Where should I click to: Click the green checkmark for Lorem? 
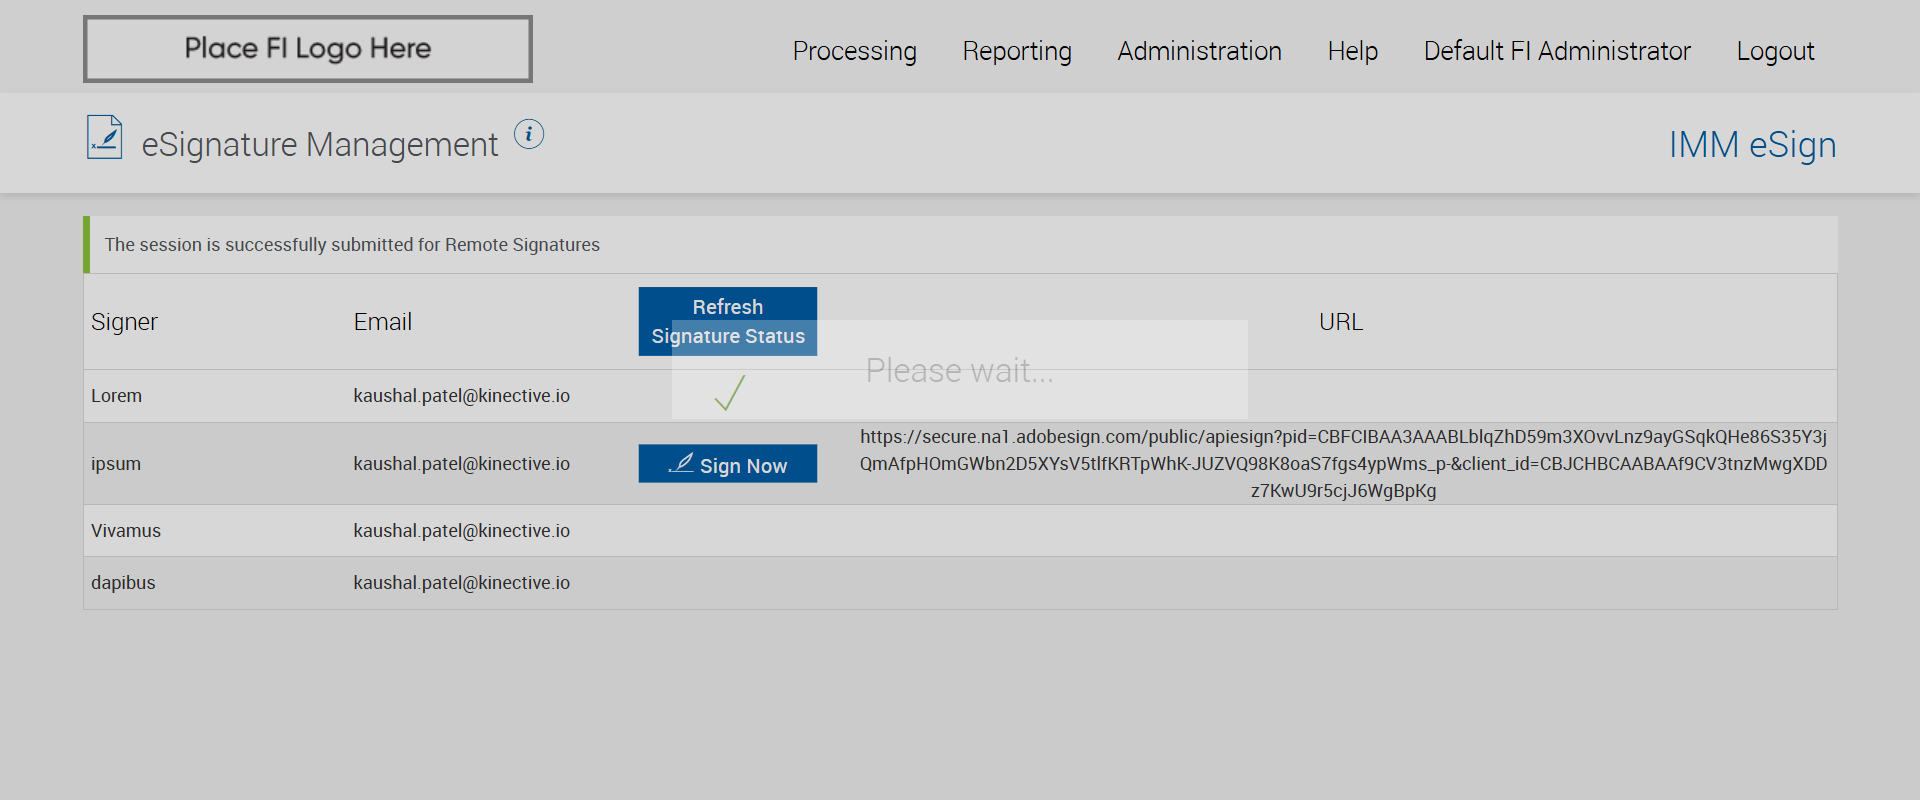[x=730, y=393]
